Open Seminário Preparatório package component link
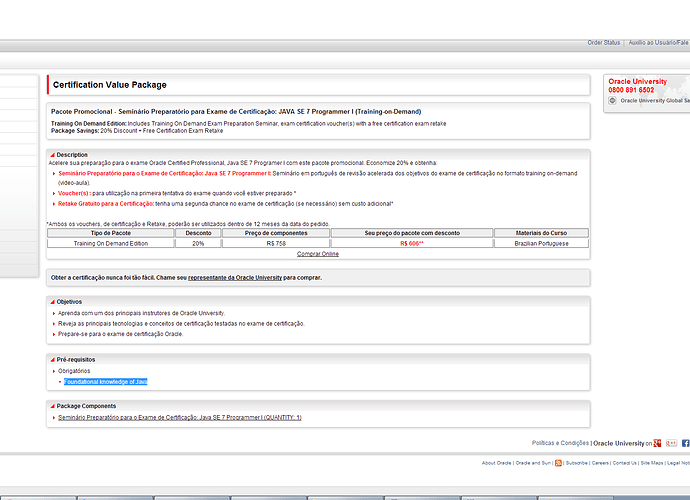The image size is (690, 500). click(180, 418)
